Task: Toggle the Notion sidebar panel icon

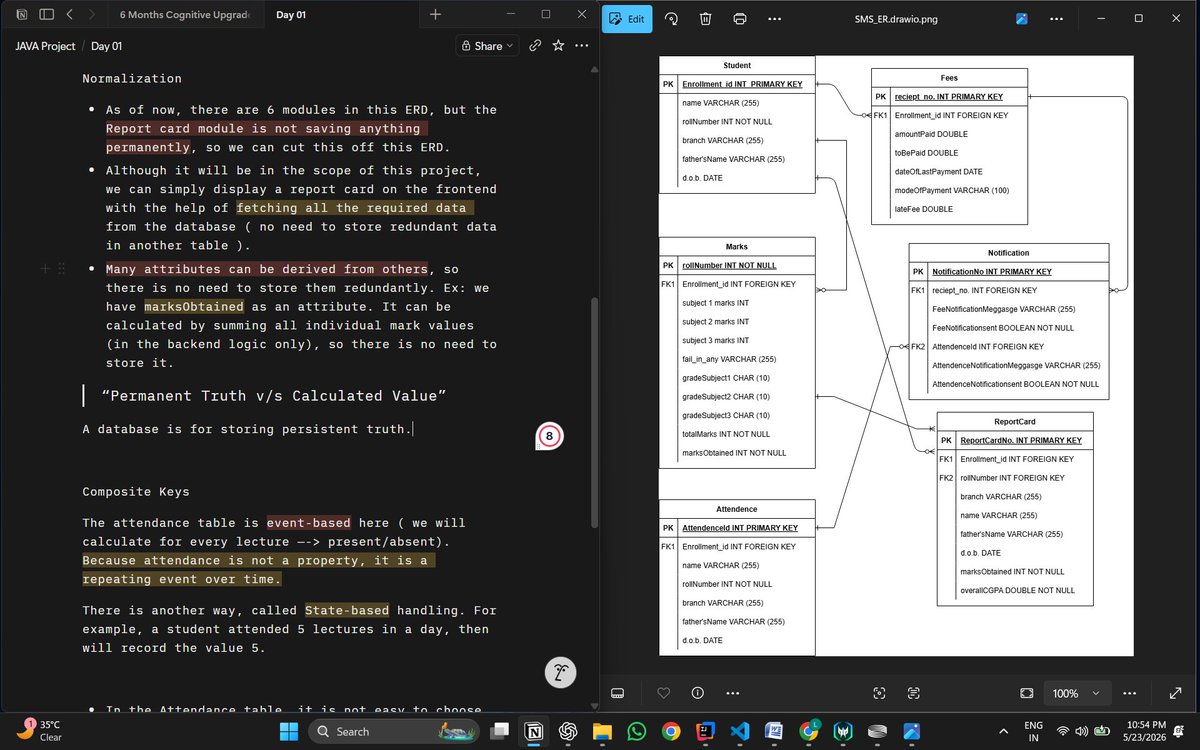Action: point(46,15)
